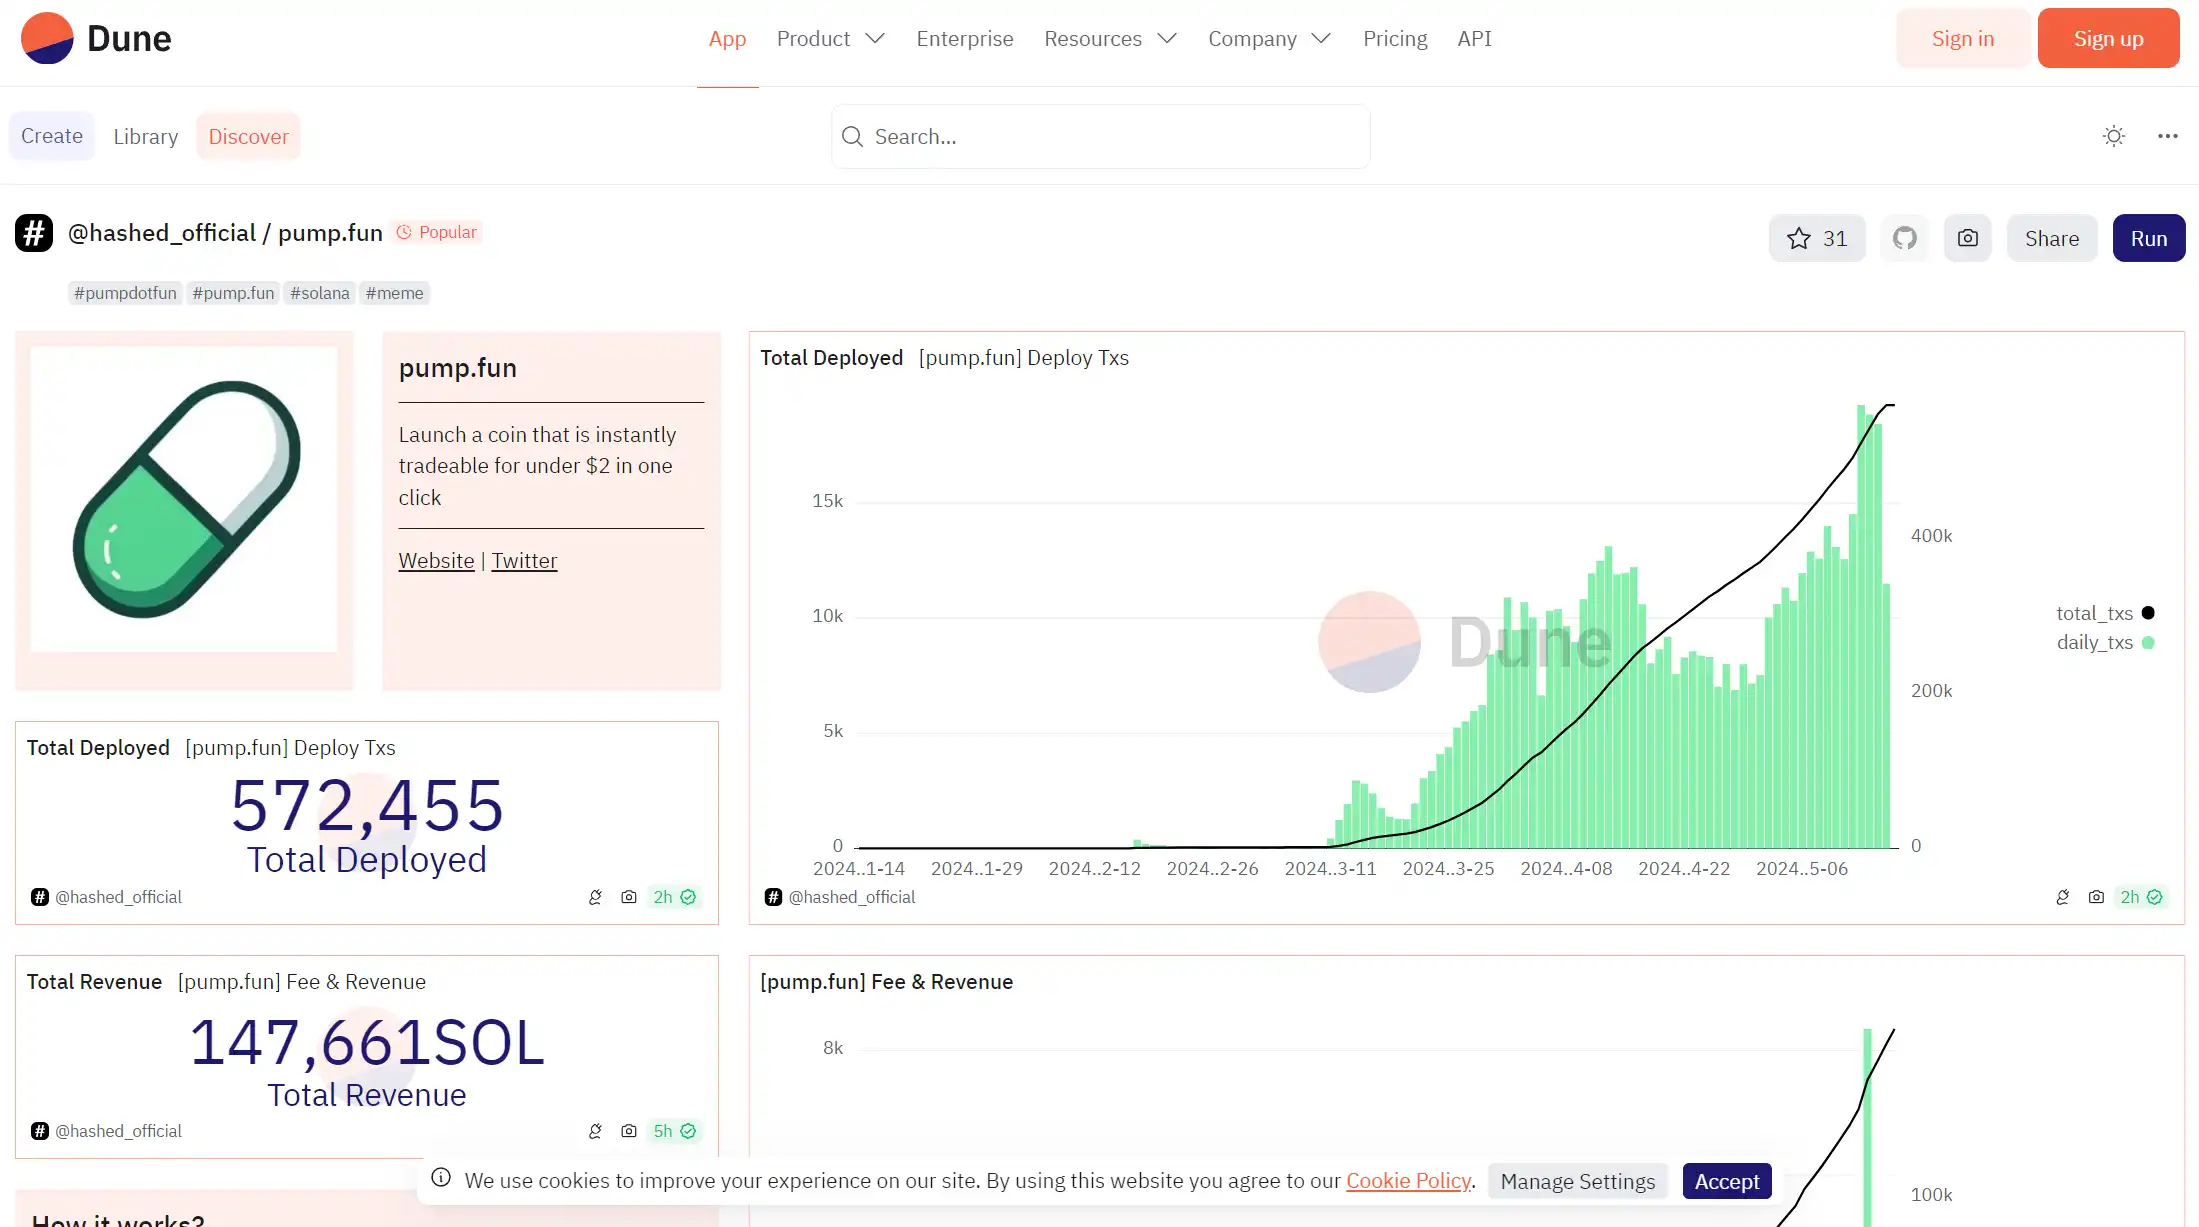Click the green daily_txs color dot
The width and height of the screenshot is (2199, 1227).
tap(2148, 642)
